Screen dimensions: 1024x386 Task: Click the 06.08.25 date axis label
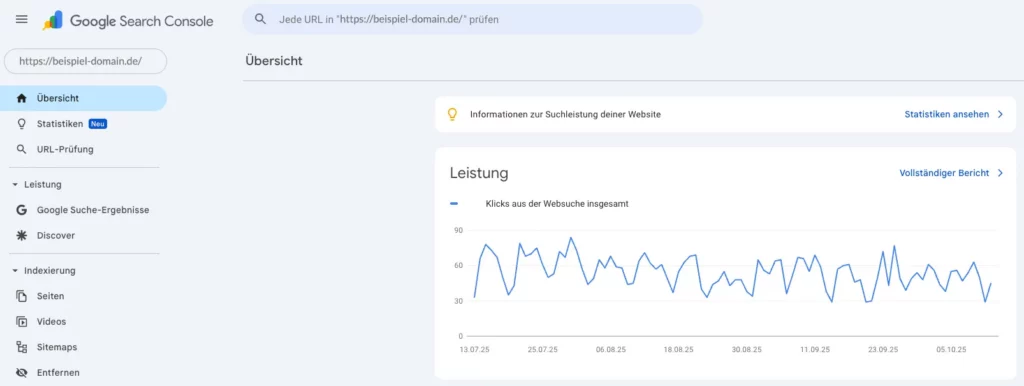pyautogui.click(x=611, y=350)
